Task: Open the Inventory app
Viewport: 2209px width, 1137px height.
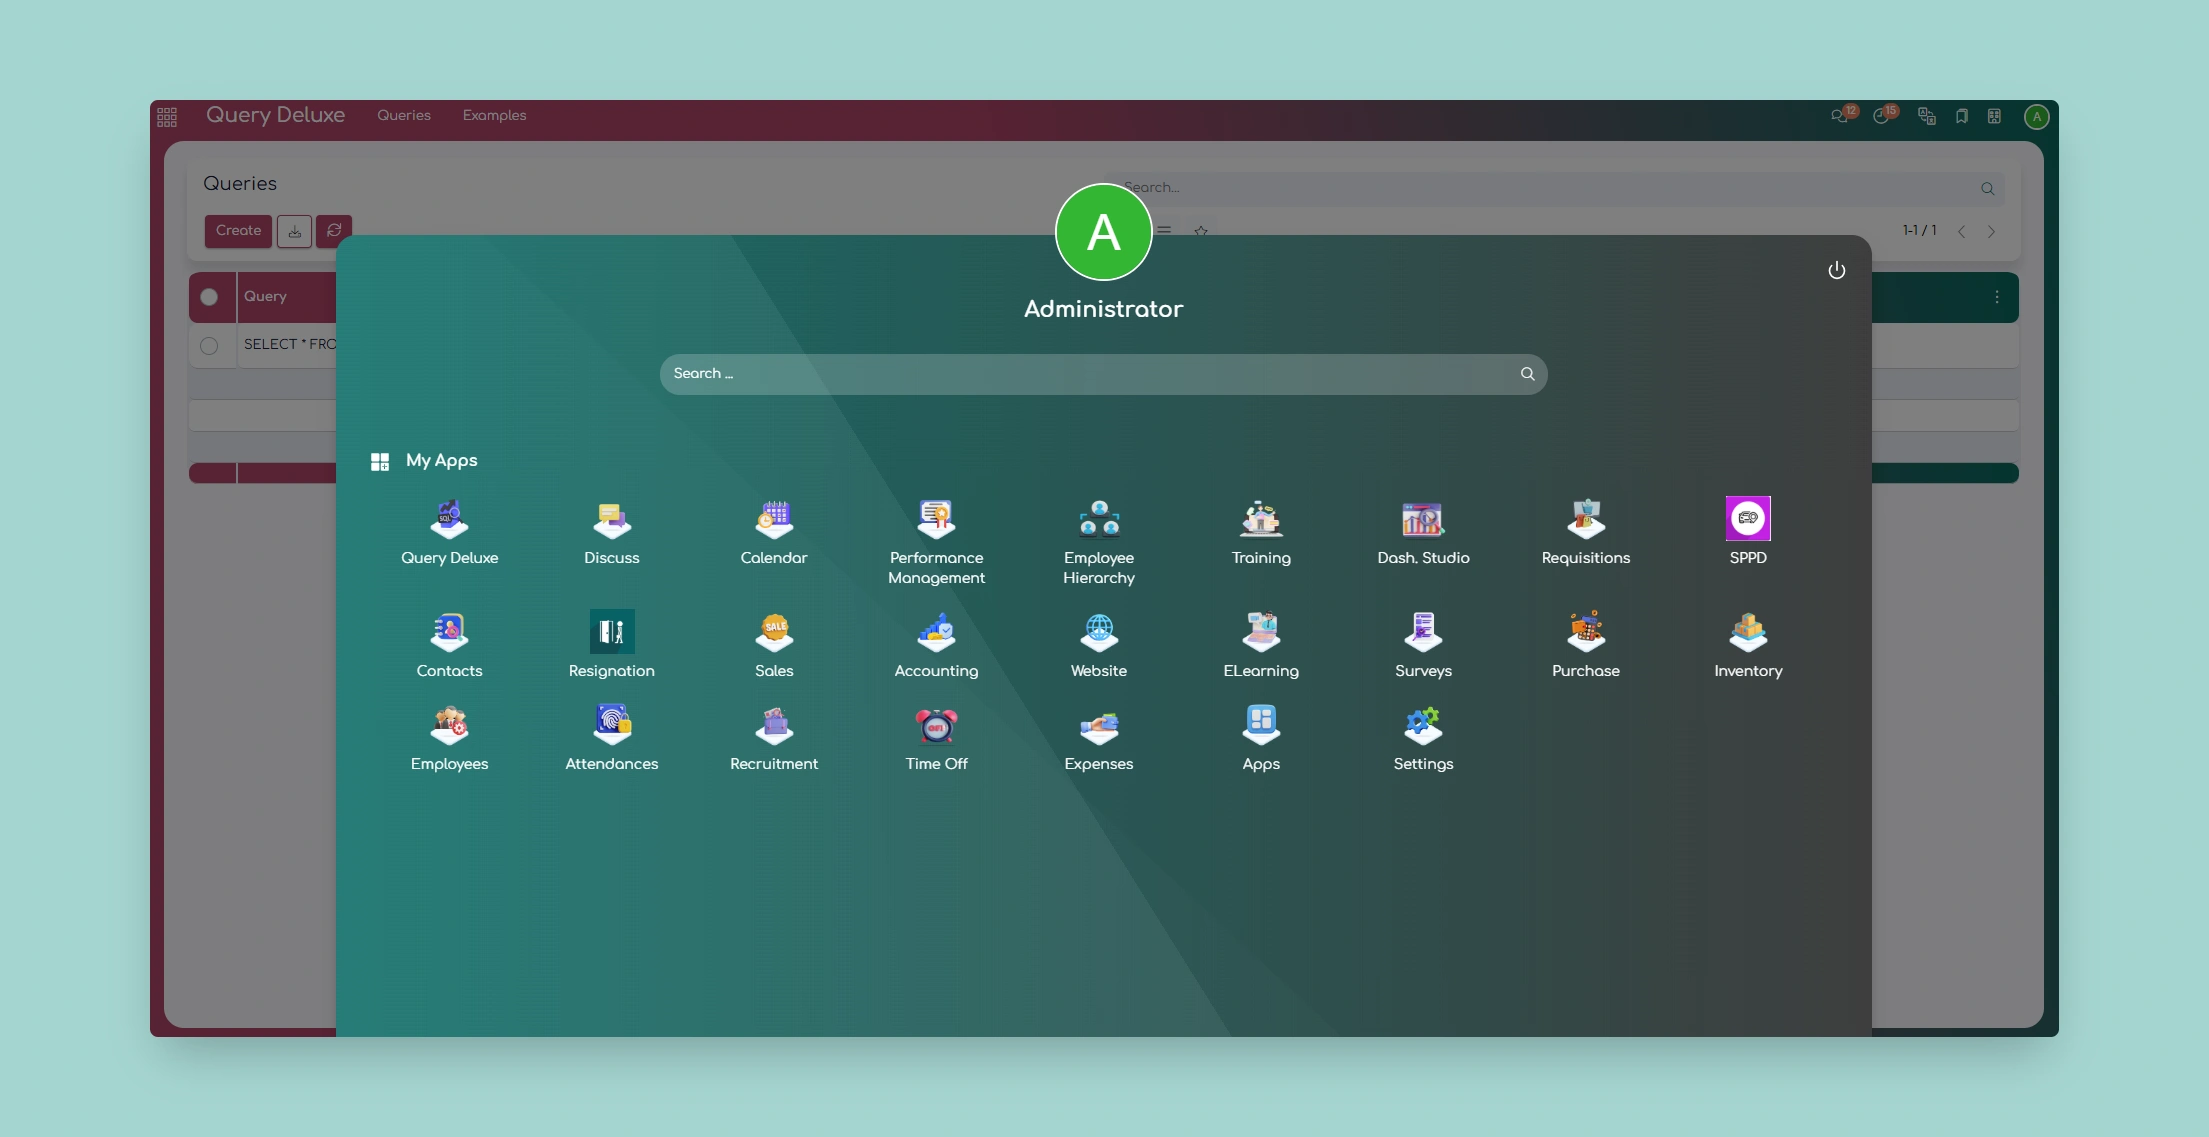Action: 1748,632
